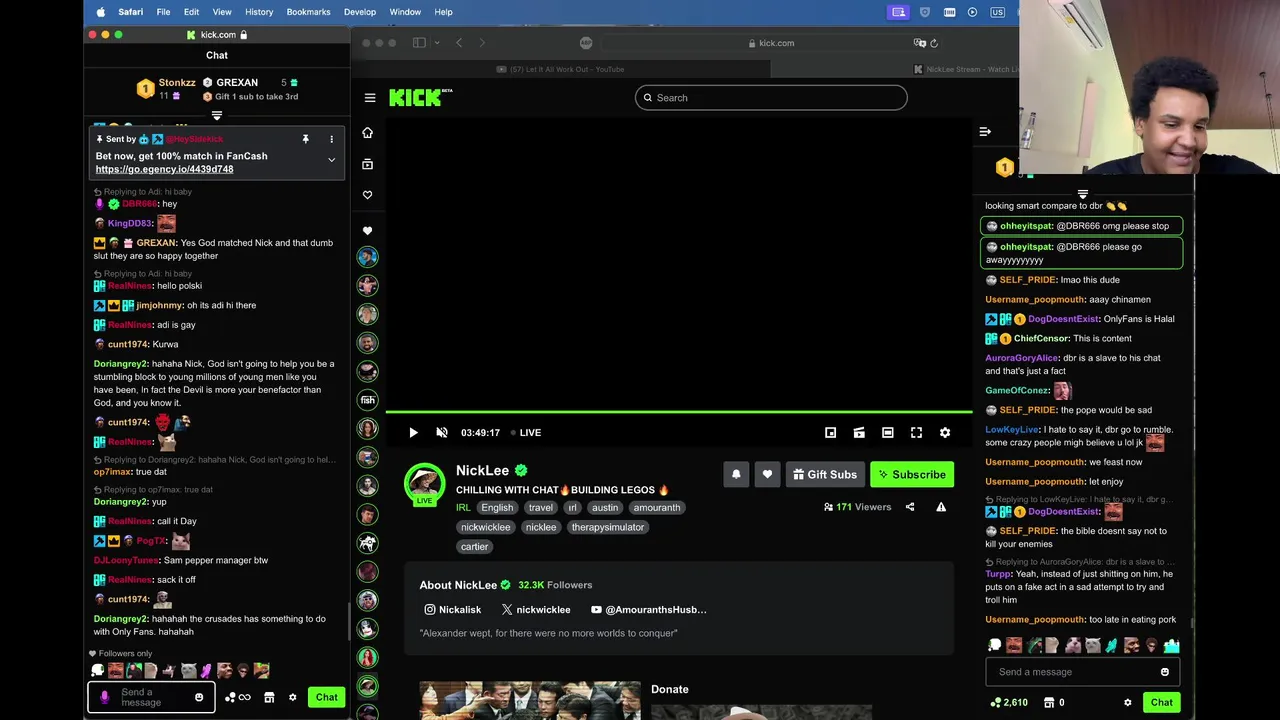
Task: Open player settings gear
Action: click(x=945, y=433)
